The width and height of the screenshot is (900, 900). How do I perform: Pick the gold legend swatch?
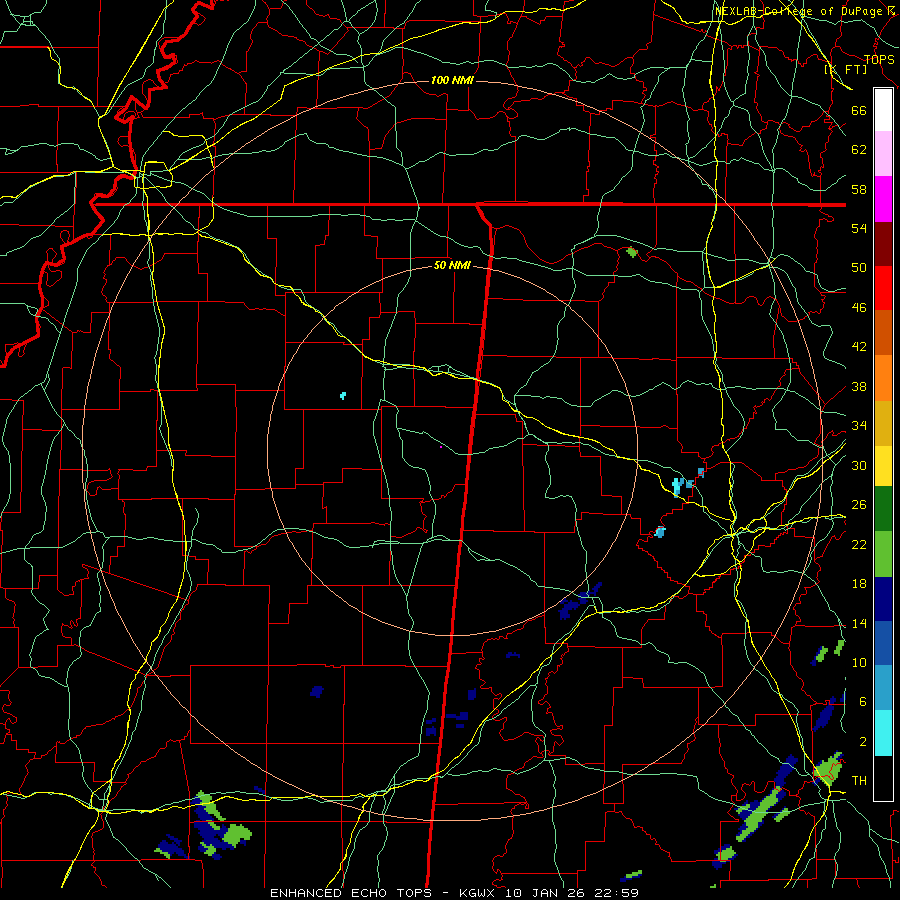click(x=883, y=424)
